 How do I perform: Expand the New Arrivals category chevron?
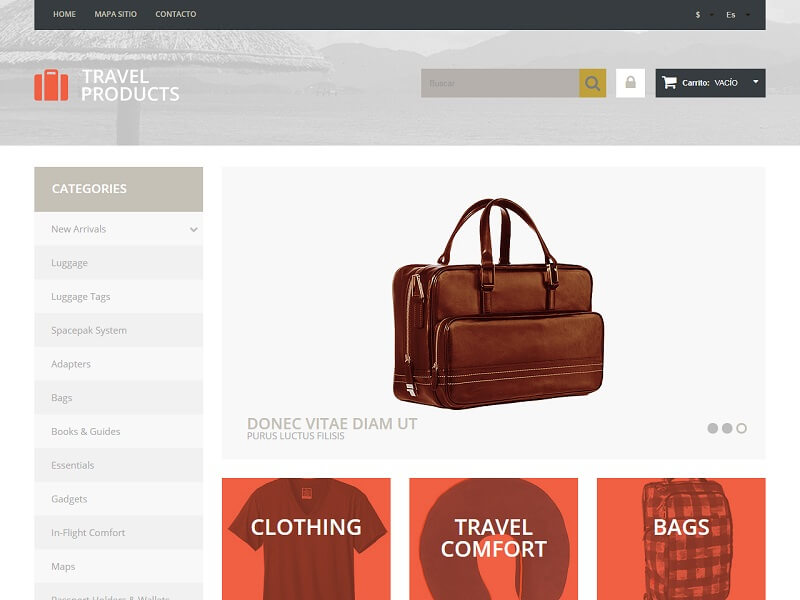193,230
